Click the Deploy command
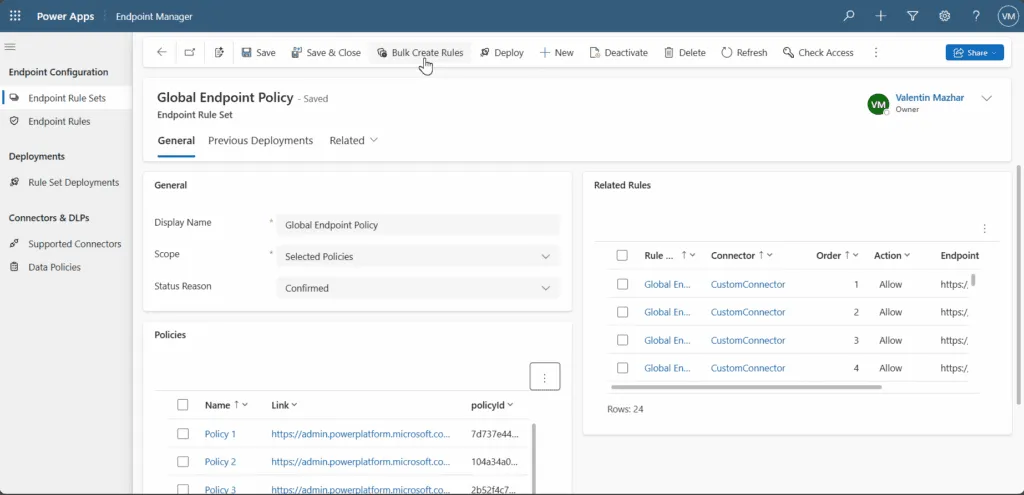 (502, 53)
